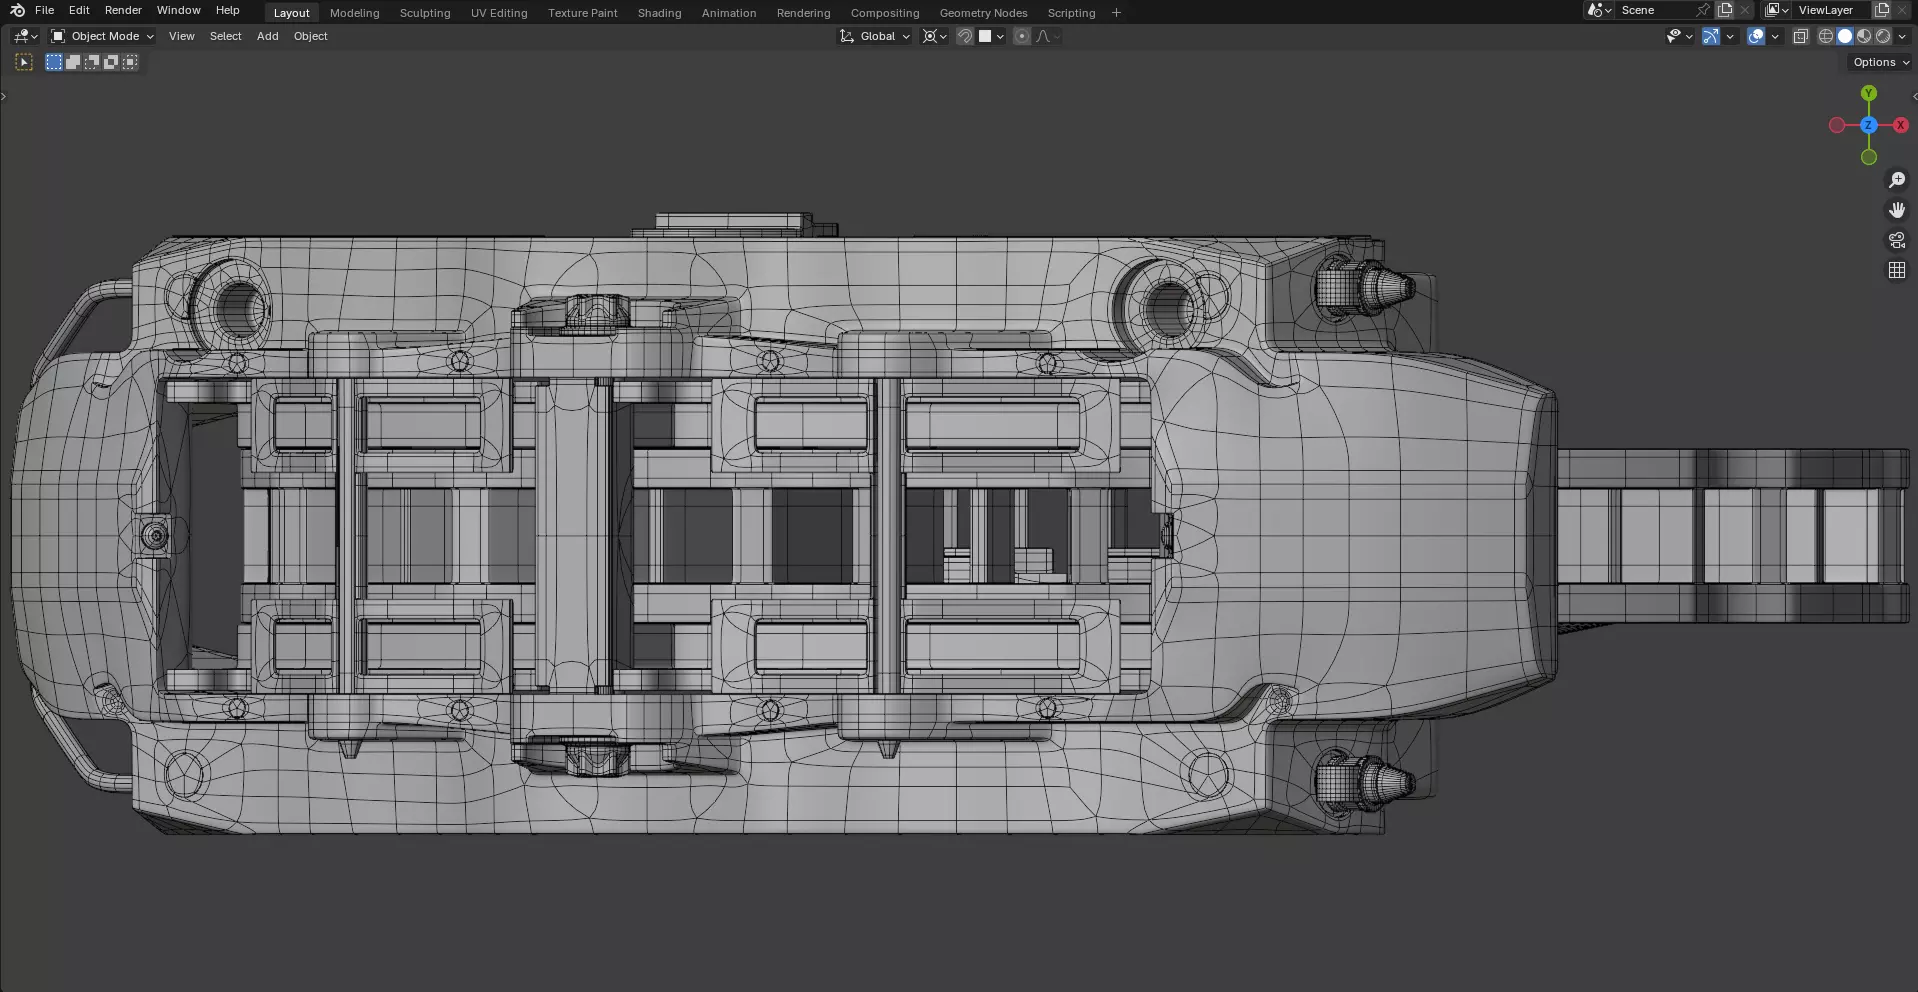Image resolution: width=1918 pixels, height=992 pixels.
Task: Pin the scene to workspace
Action: click(1703, 10)
